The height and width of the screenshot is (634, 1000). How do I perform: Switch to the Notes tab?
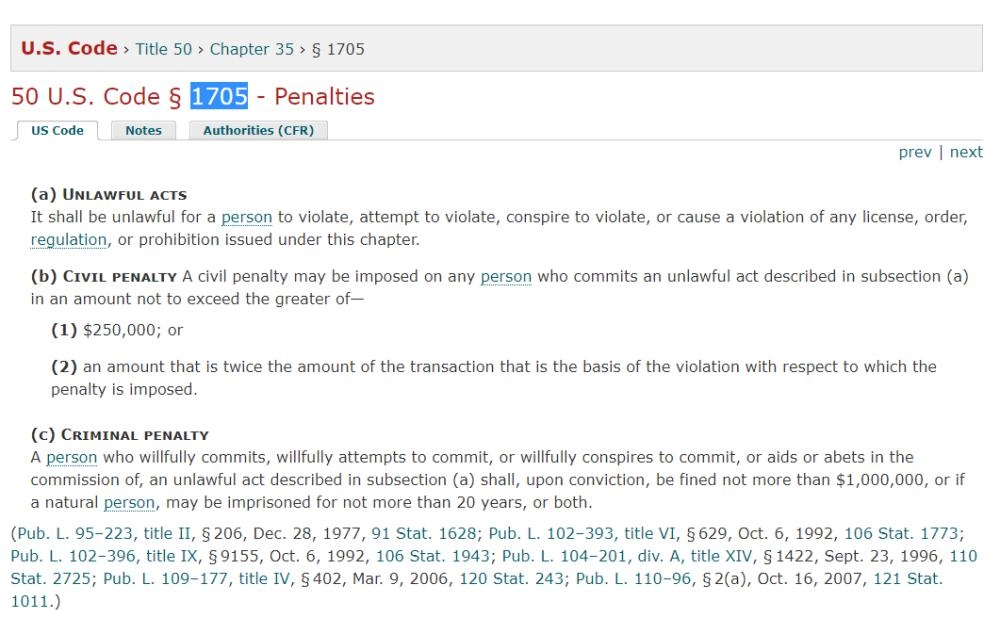(x=143, y=131)
